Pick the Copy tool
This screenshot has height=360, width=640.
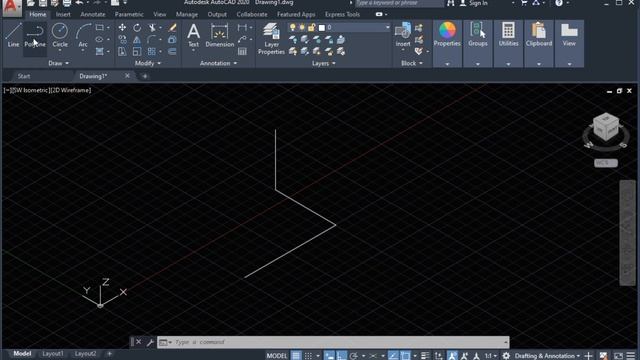tap(122, 40)
